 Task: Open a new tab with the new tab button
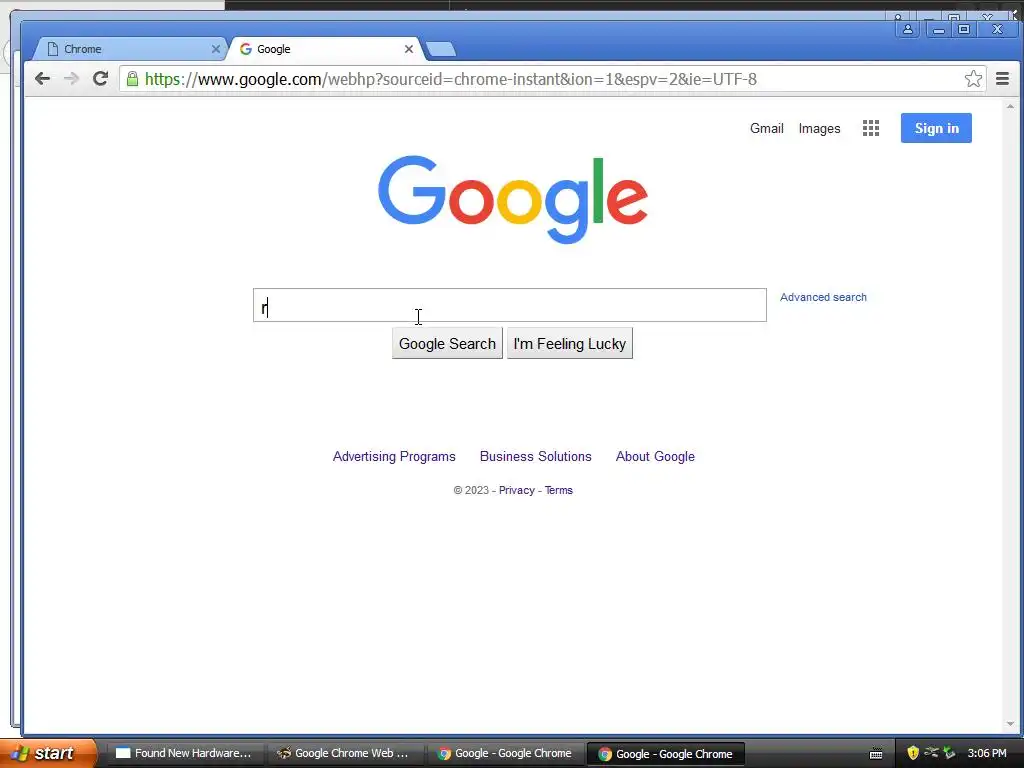pos(440,49)
